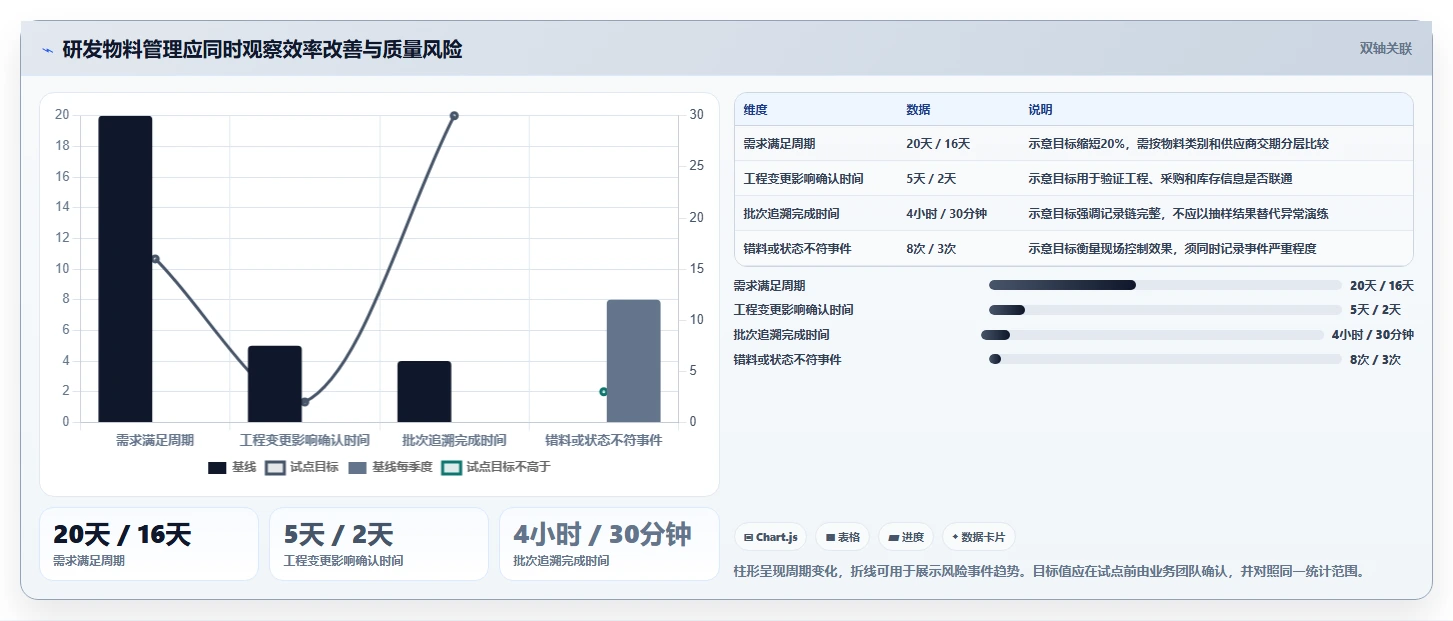Screen dimensions: 1453x621
Task: Click the 需求满足周期 progress bar
Action: coord(1165,285)
